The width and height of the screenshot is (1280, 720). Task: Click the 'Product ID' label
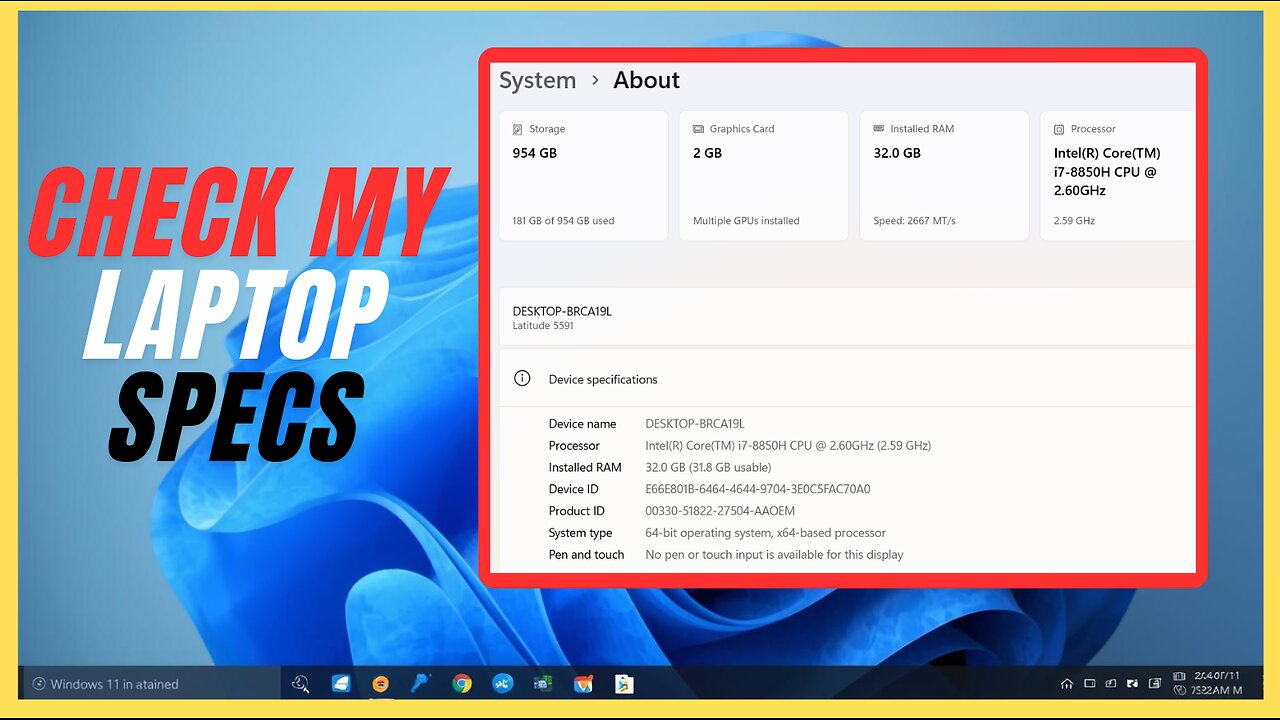pos(576,512)
